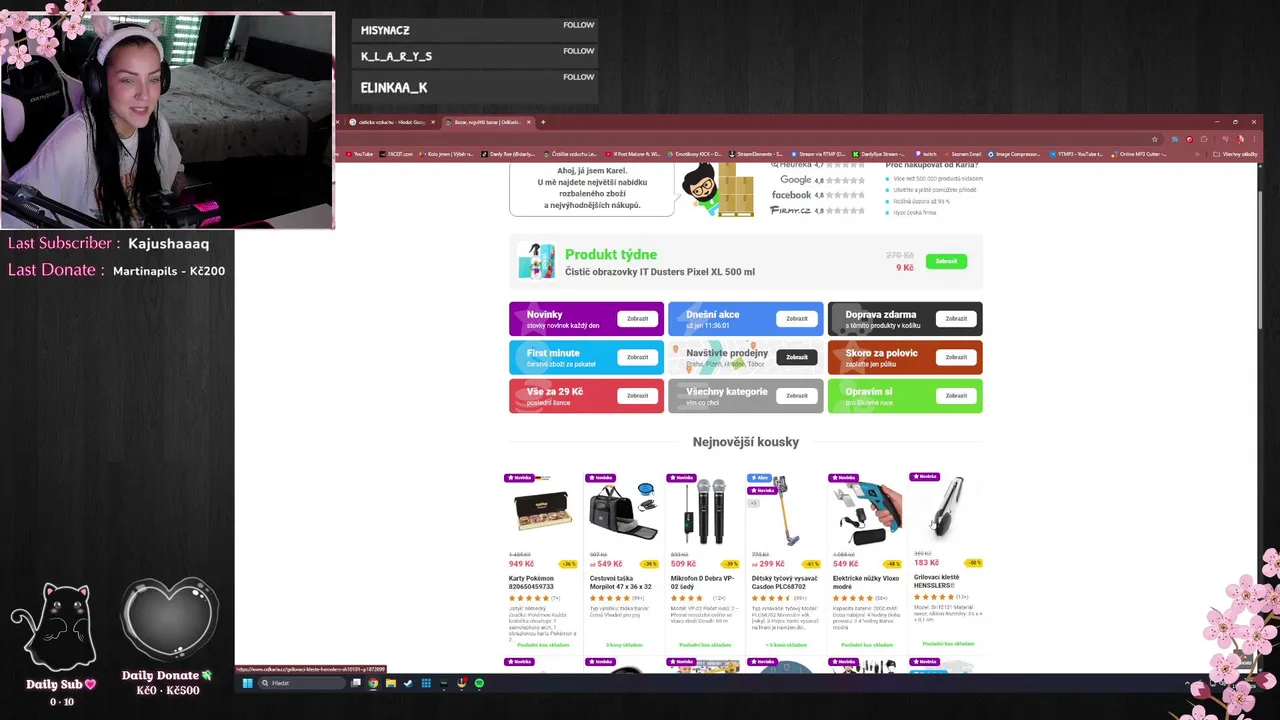This screenshot has width=1280, height=720.
Task: Open the Grilovací kleště HENSSLERS product image
Action: point(947,508)
